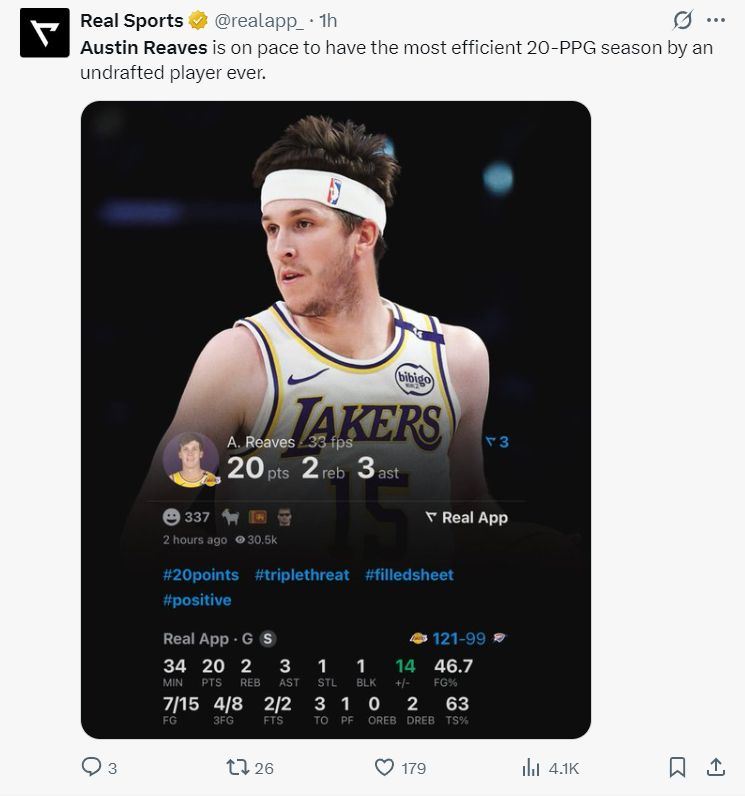This screenshot has width=745, height=796.
Task: Click the #triplethreat hashtag
Action: point(302,575)
